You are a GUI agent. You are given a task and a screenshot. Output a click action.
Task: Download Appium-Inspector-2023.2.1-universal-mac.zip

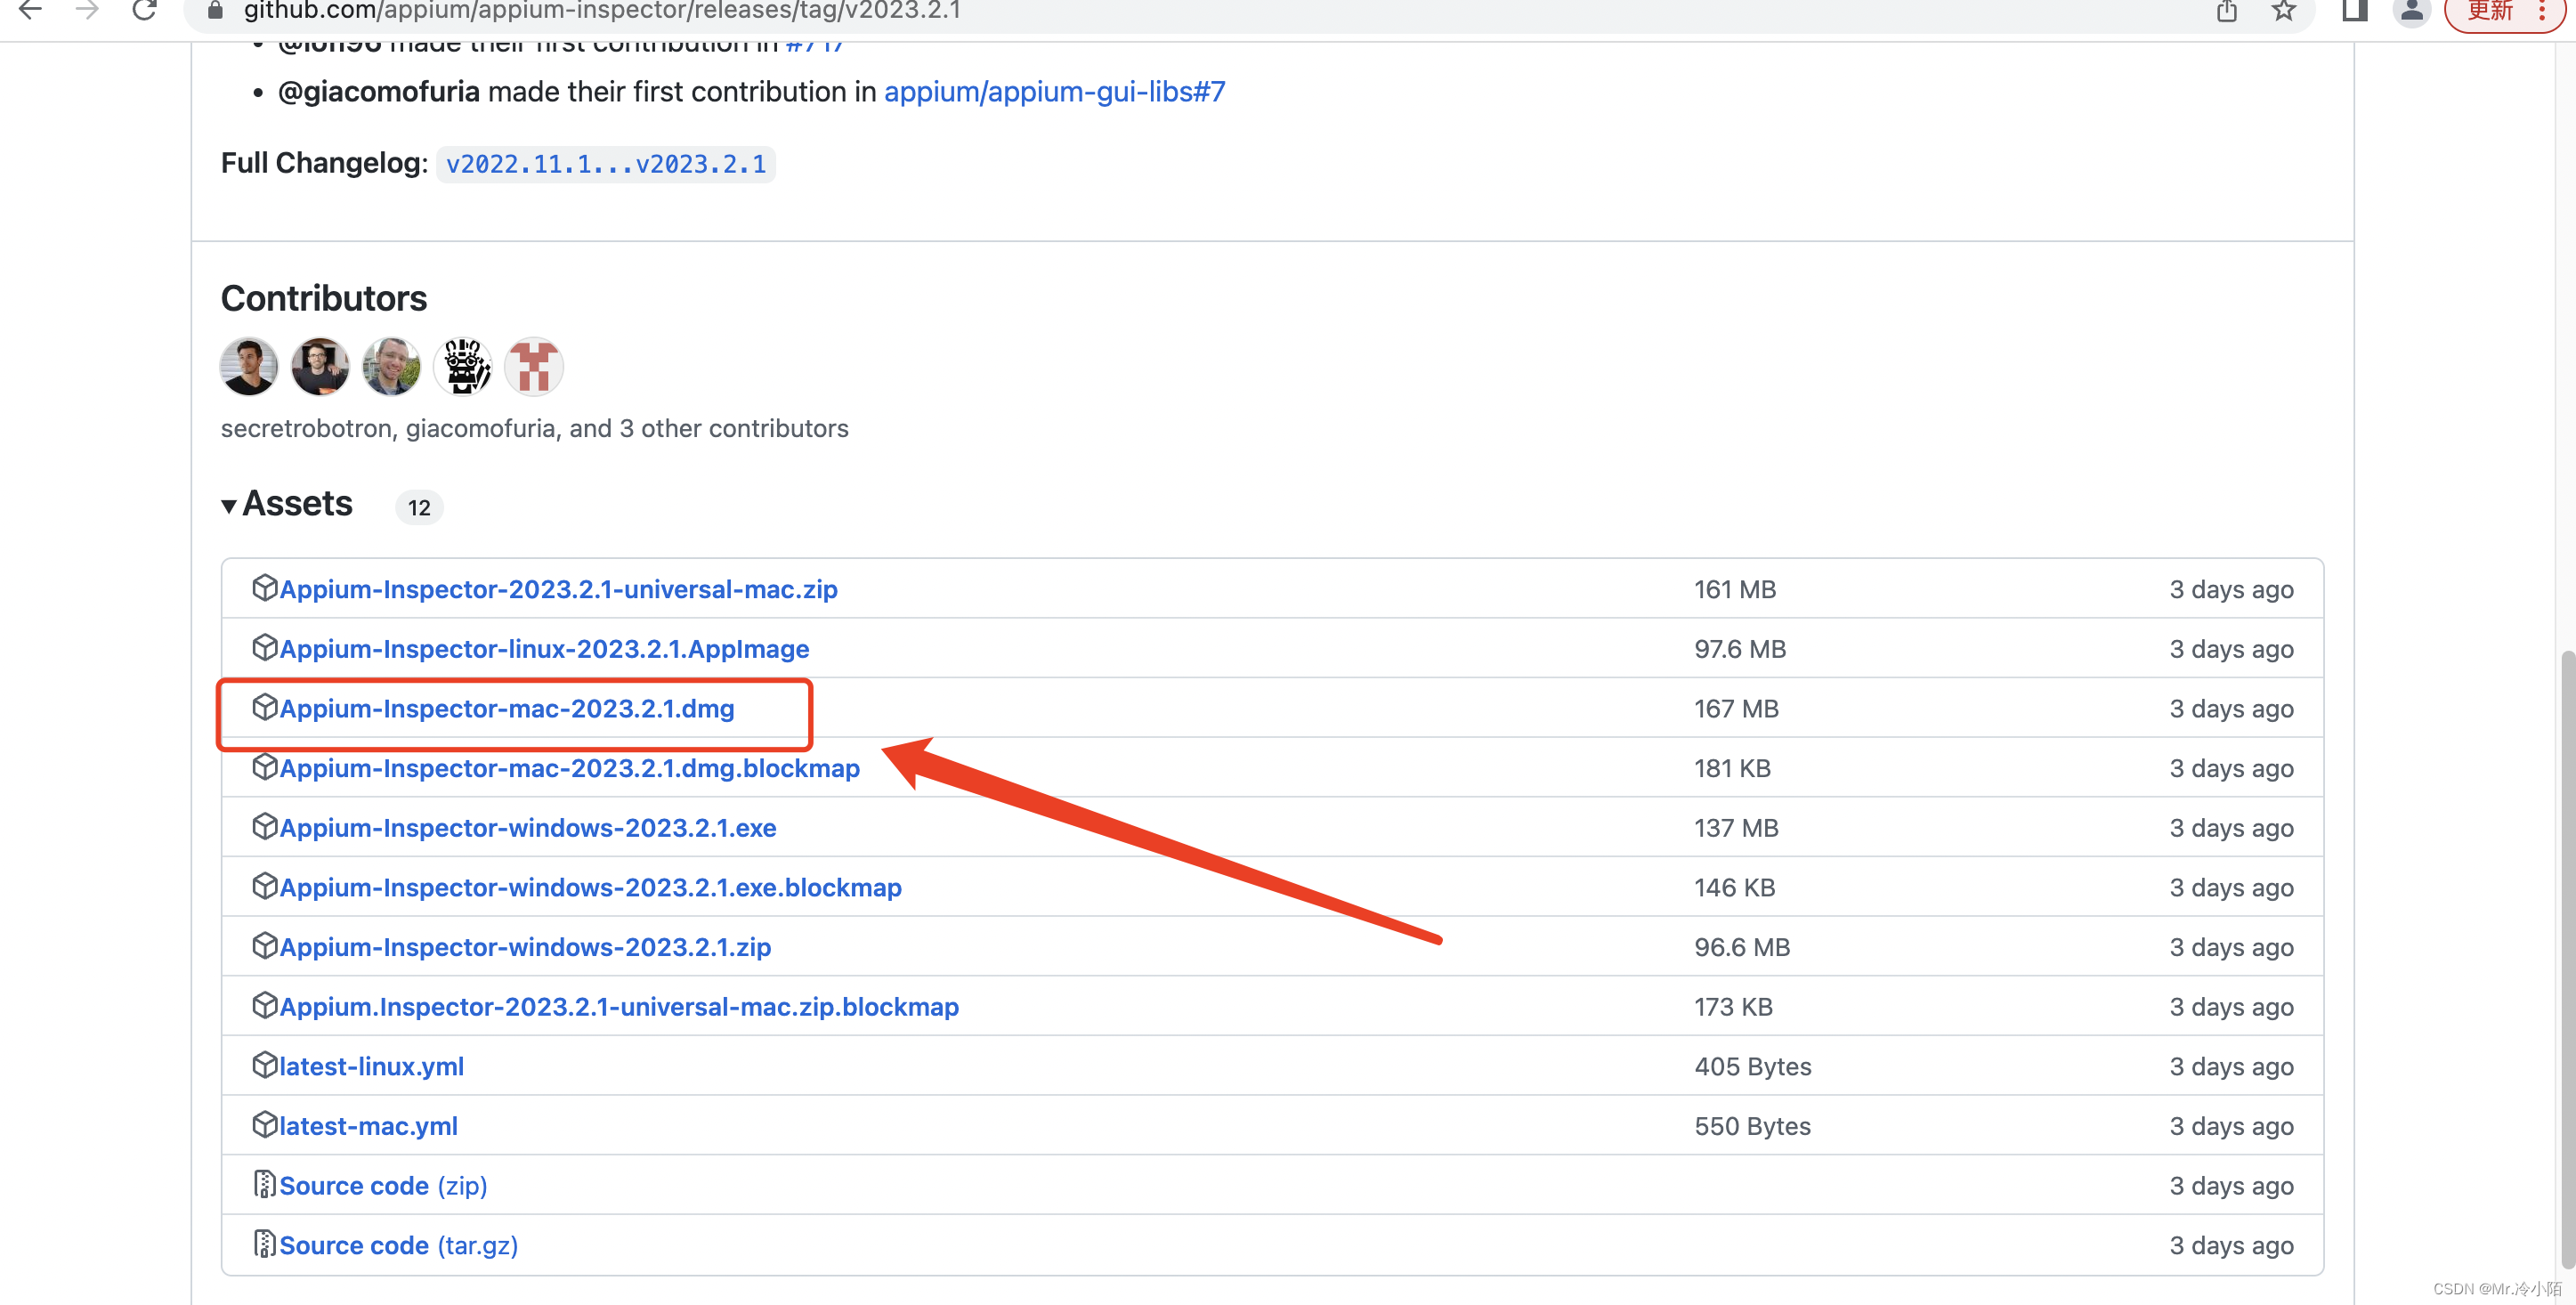click(x=558, y=589)
